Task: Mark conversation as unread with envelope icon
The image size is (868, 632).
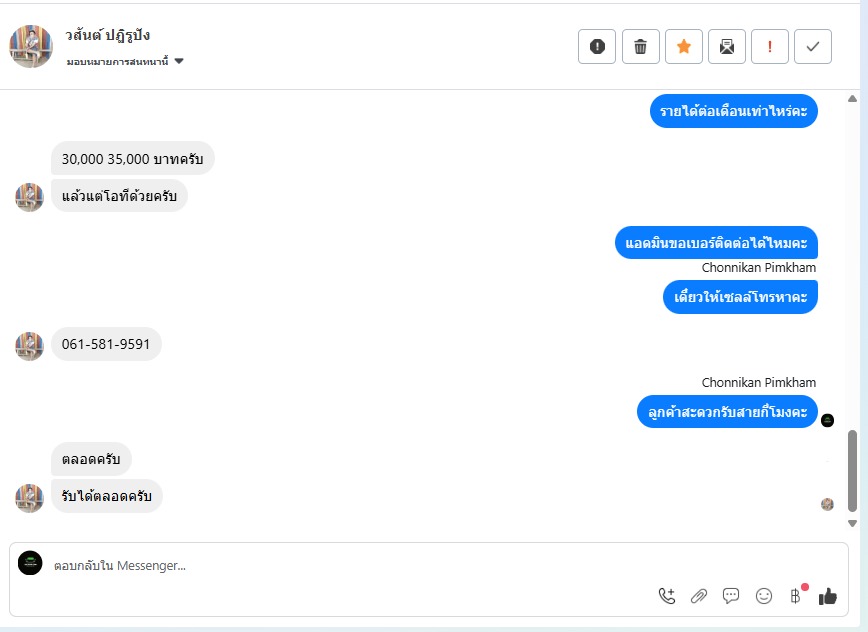Action: [x=727, y=46]
